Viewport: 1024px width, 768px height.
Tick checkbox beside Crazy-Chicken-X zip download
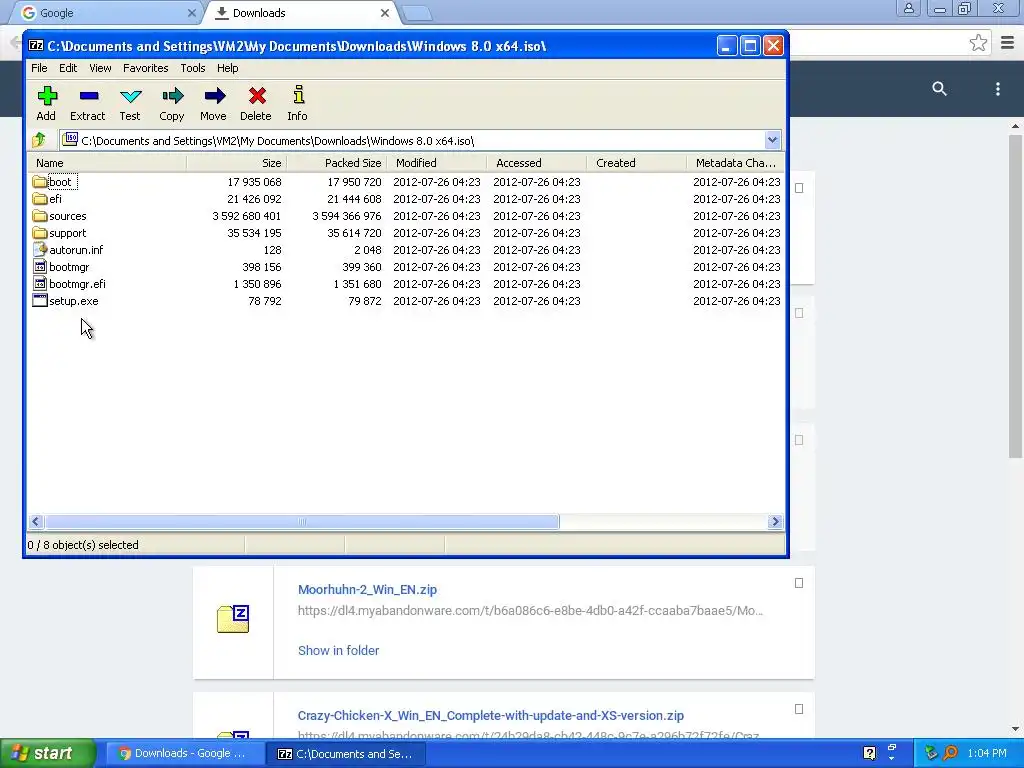(x=799, y=709)
